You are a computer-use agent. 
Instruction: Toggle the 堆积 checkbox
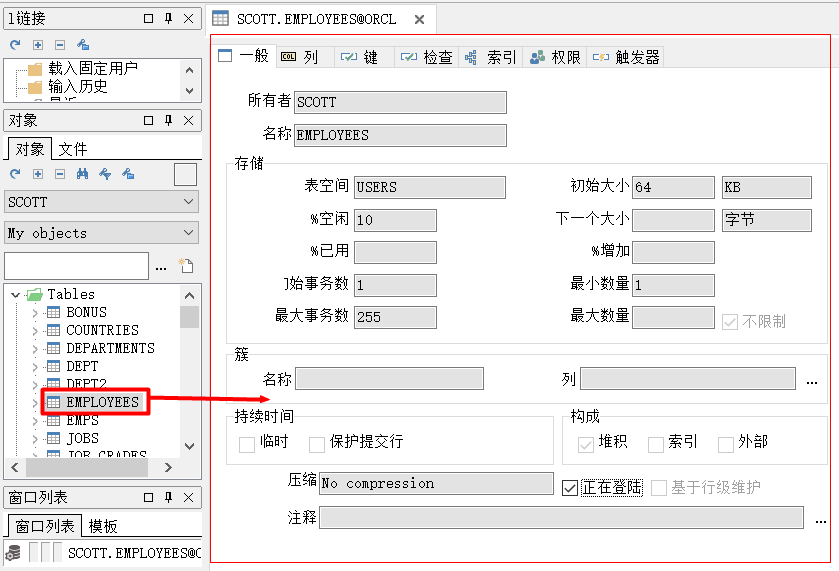(586, 444)
